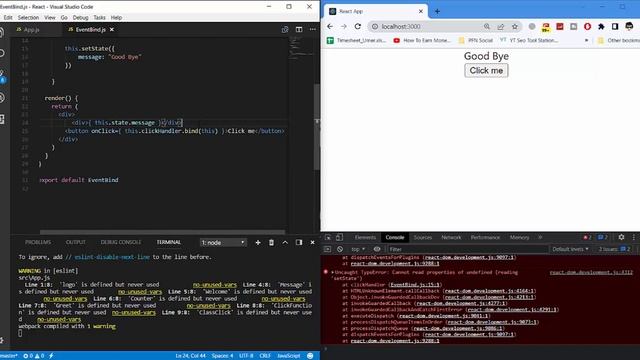Screen dimensions: 640x360
Task: Kill terminal using the trash icon
Action: coord(271,242)
